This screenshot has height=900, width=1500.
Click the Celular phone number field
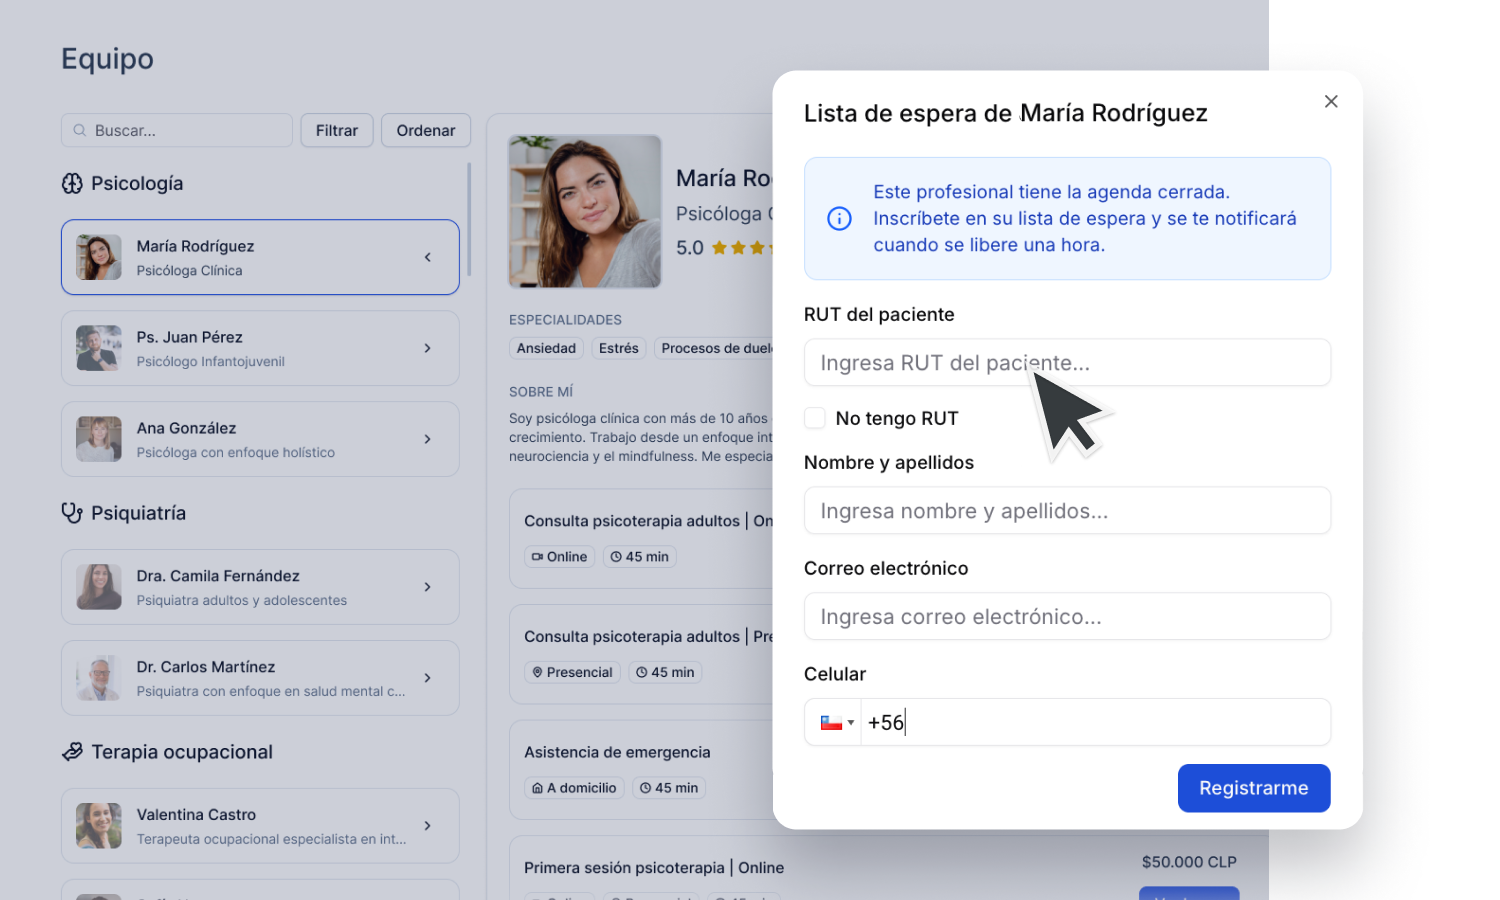click(x=1095, y=722)
